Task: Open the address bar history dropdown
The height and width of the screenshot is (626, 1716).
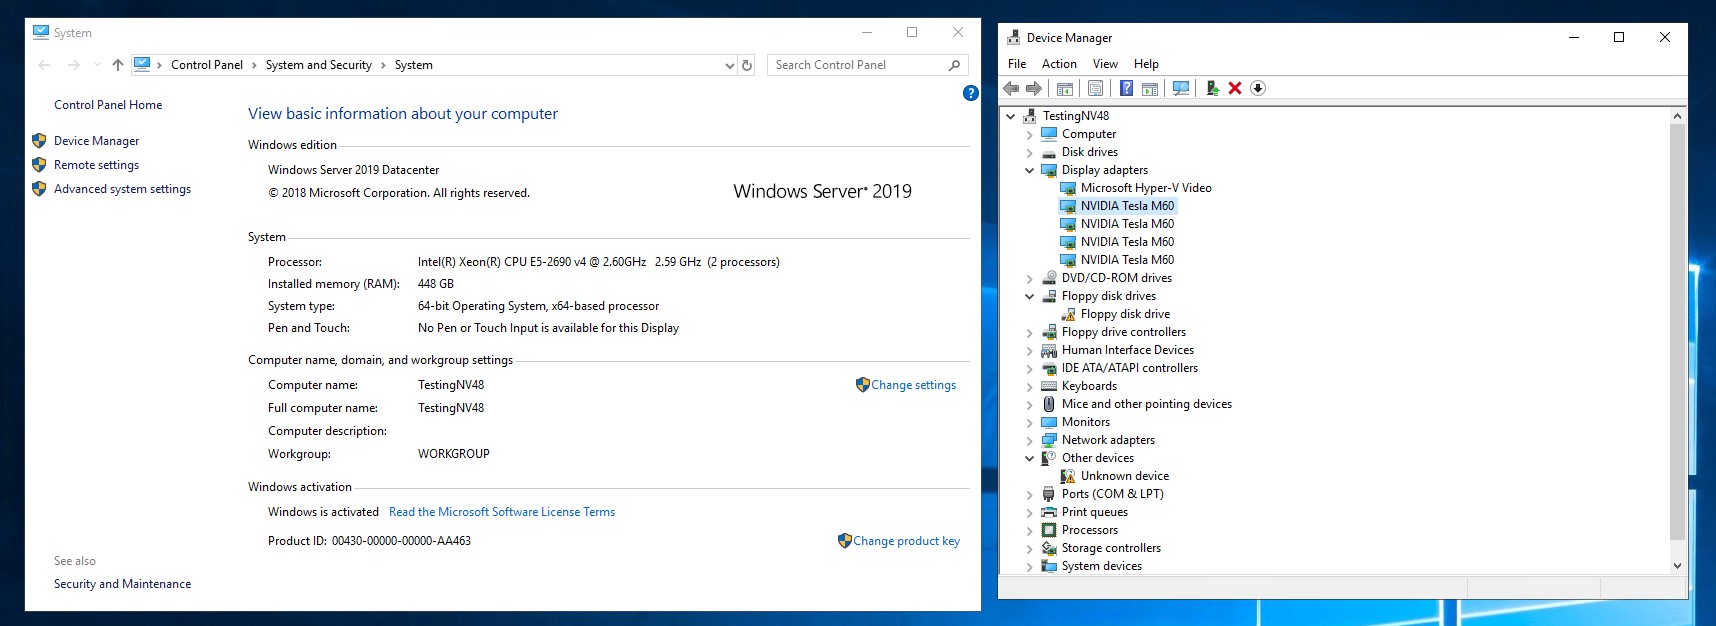Action: (730, 65)
